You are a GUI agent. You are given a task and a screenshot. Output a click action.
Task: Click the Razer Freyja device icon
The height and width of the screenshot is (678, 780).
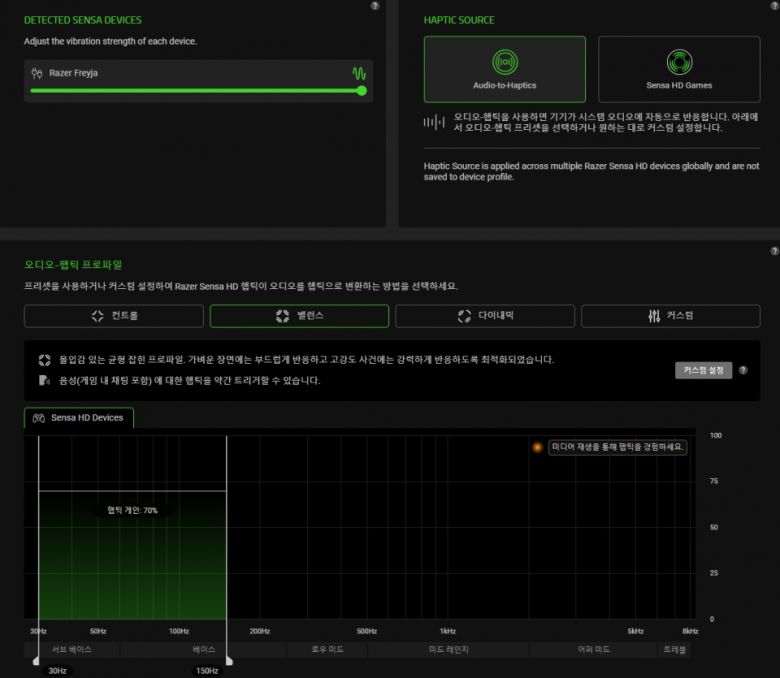(x=37, y=73)
